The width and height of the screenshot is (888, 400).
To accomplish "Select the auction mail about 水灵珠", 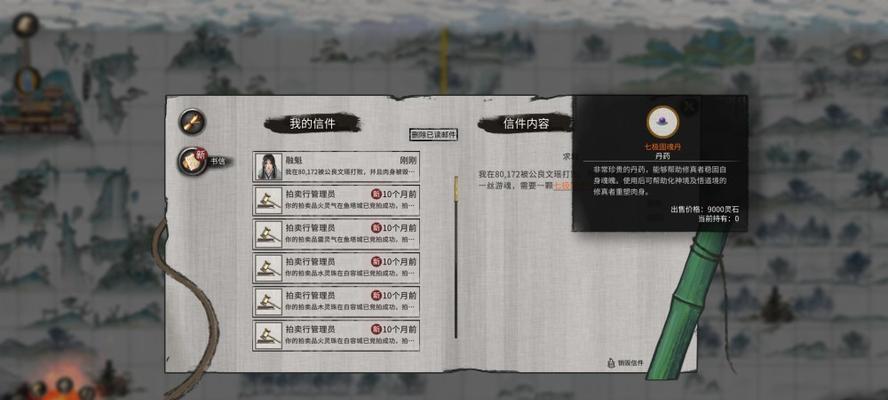I will pyautogui.click(x=336, y=268).
